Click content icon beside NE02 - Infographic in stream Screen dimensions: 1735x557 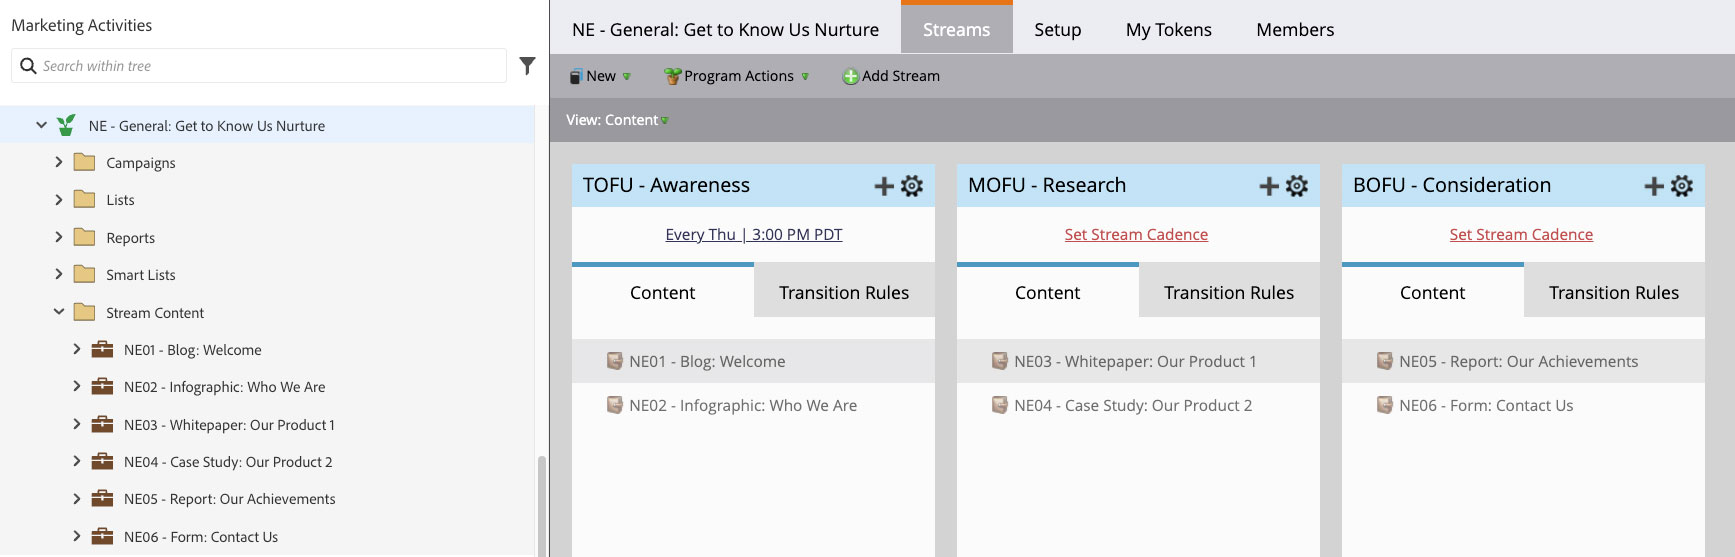tap(615, 405)
